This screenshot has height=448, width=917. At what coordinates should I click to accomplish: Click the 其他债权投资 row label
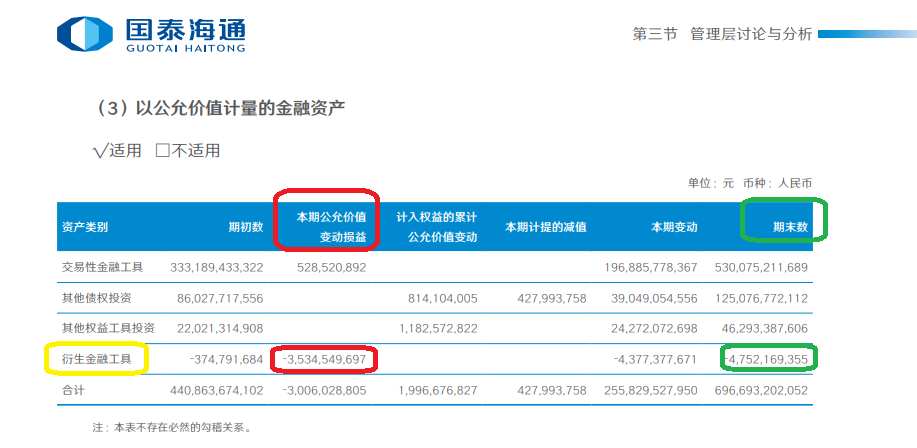click(x=96, y=298)
